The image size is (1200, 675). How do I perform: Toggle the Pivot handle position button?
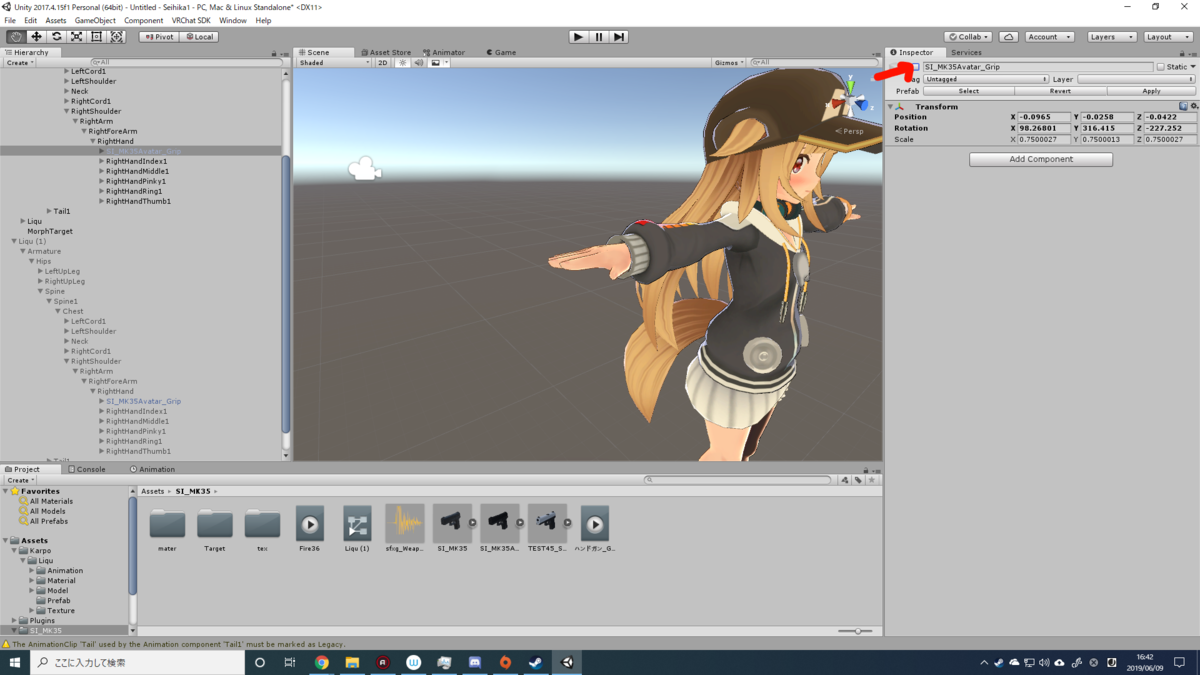[158, 37]
